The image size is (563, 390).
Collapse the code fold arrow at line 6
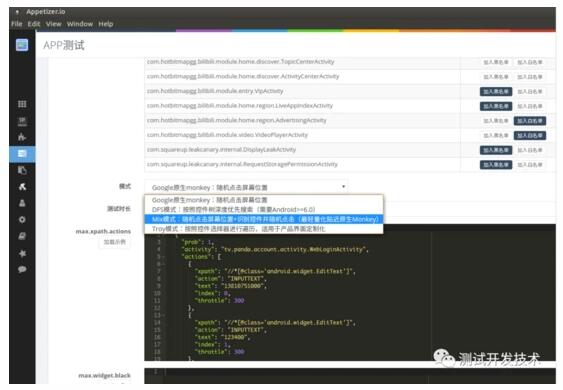pyautogui.click(x=163, y=264)
